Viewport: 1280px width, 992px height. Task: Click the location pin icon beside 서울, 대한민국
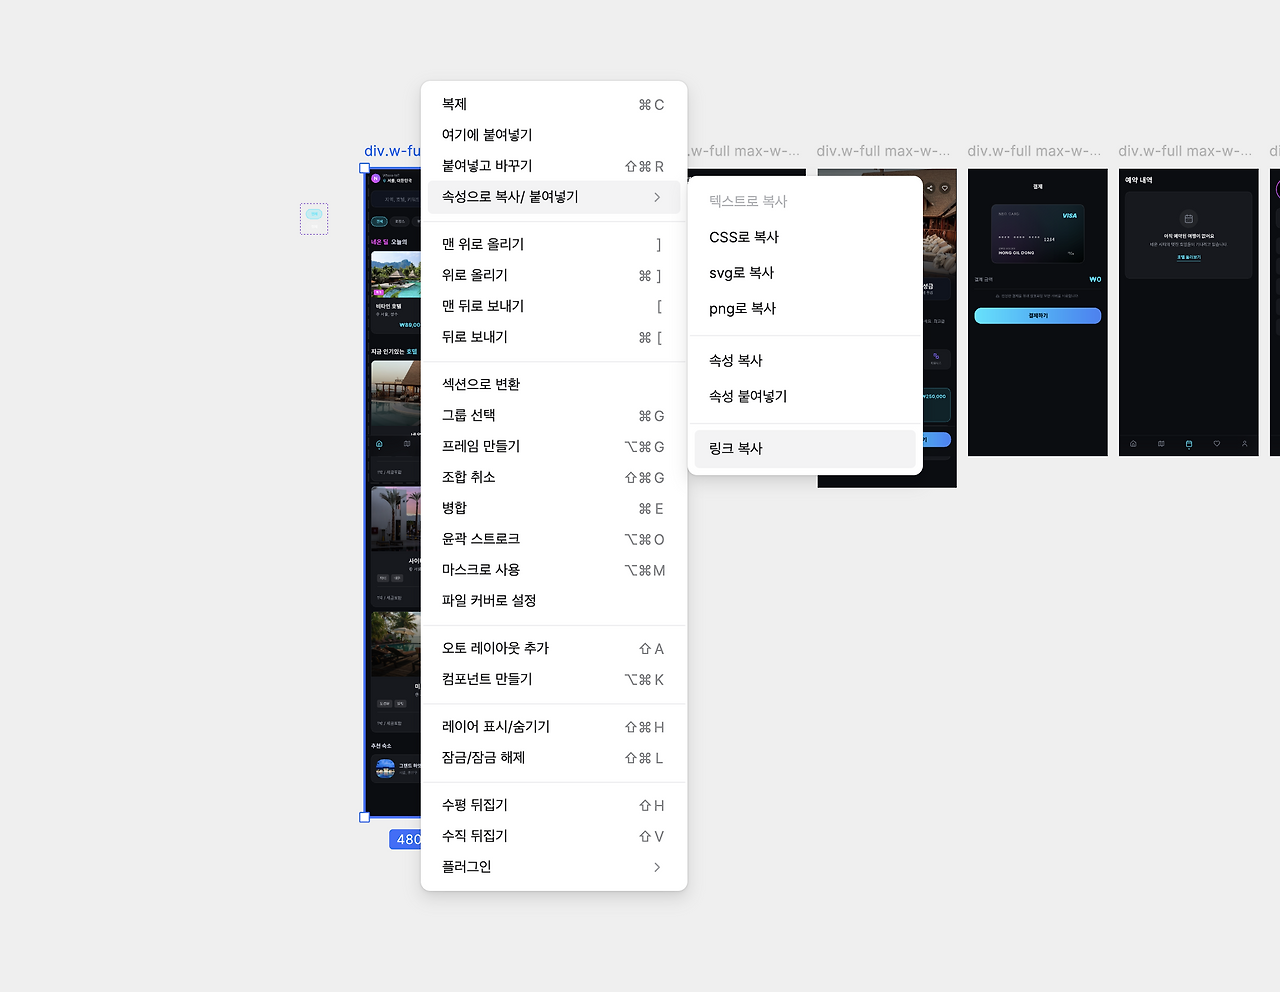pos(384,181)
